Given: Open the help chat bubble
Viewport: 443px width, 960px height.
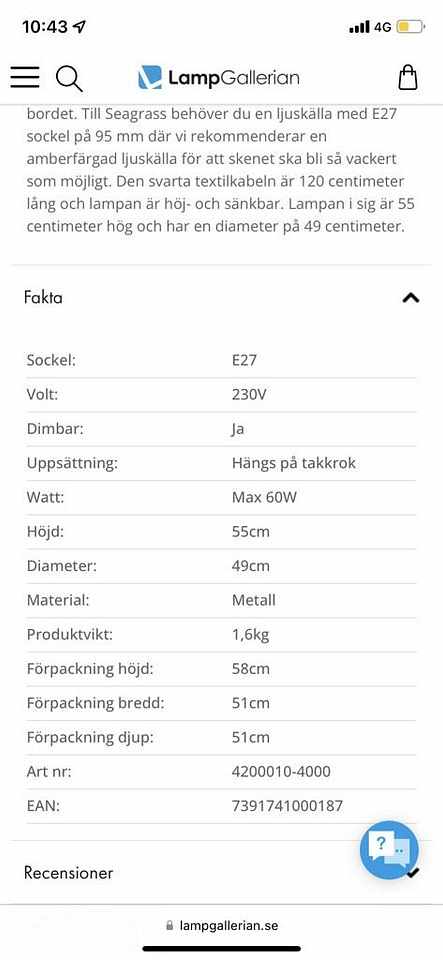Looking at the screenshot, I should pos(389,850).
